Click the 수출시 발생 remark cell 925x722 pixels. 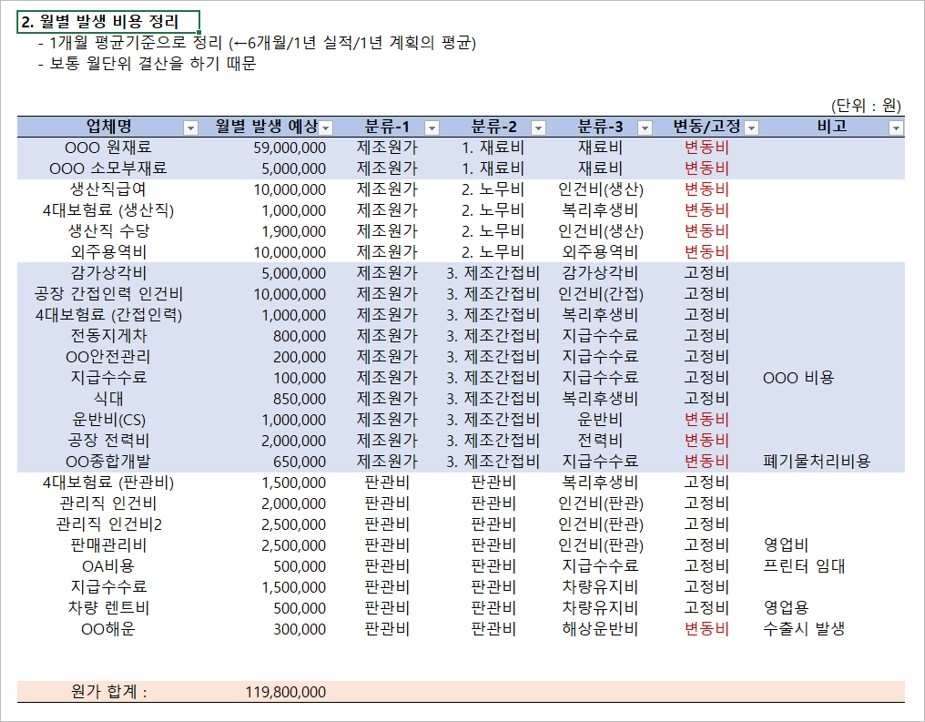[x=804, y=629]
